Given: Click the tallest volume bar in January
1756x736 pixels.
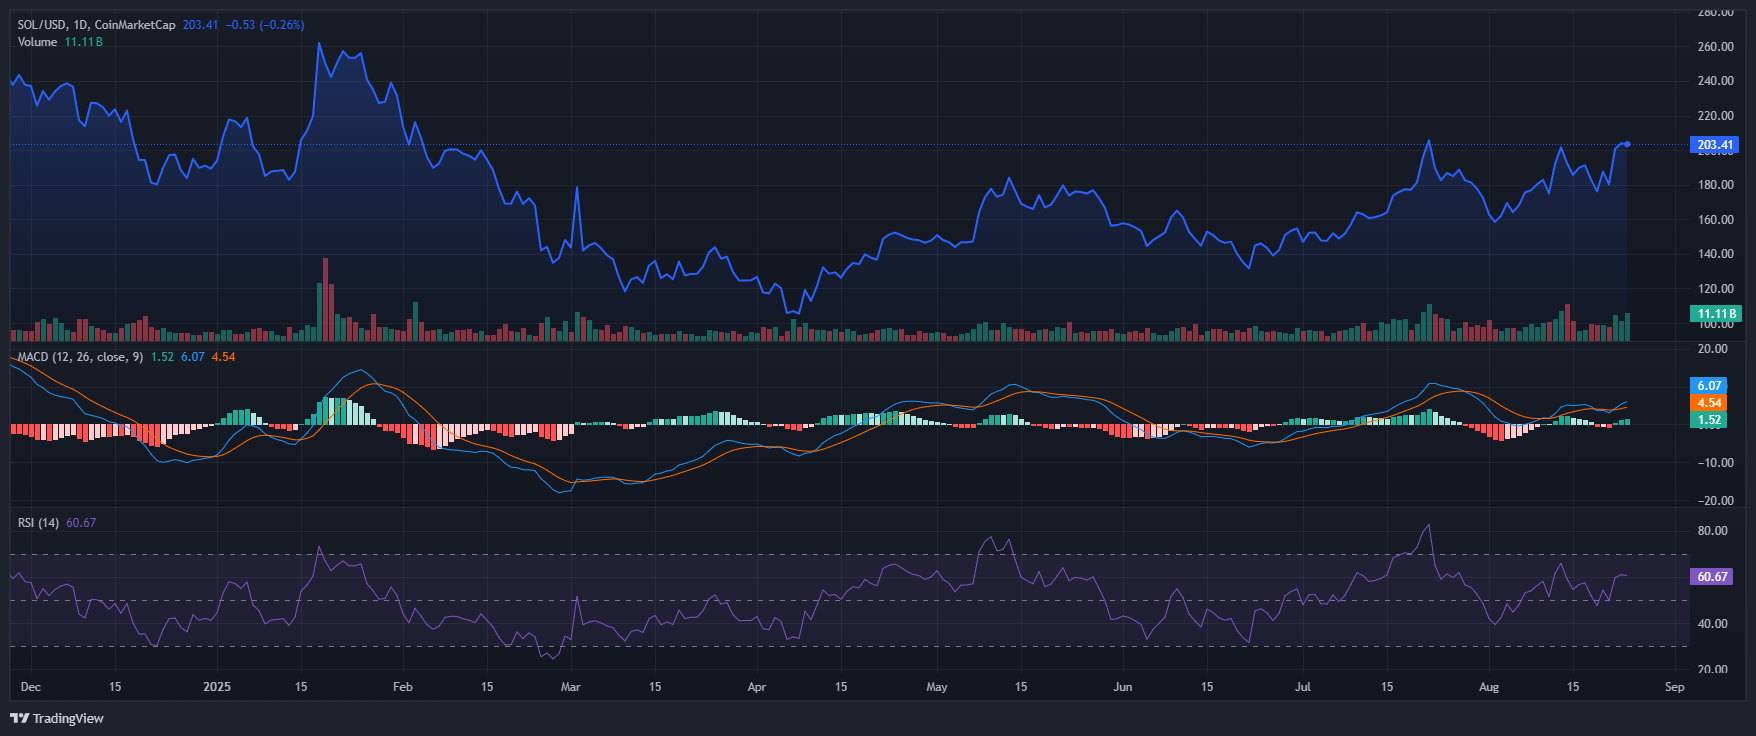Looking at the screenshot, I should click(x=325, y=300).
